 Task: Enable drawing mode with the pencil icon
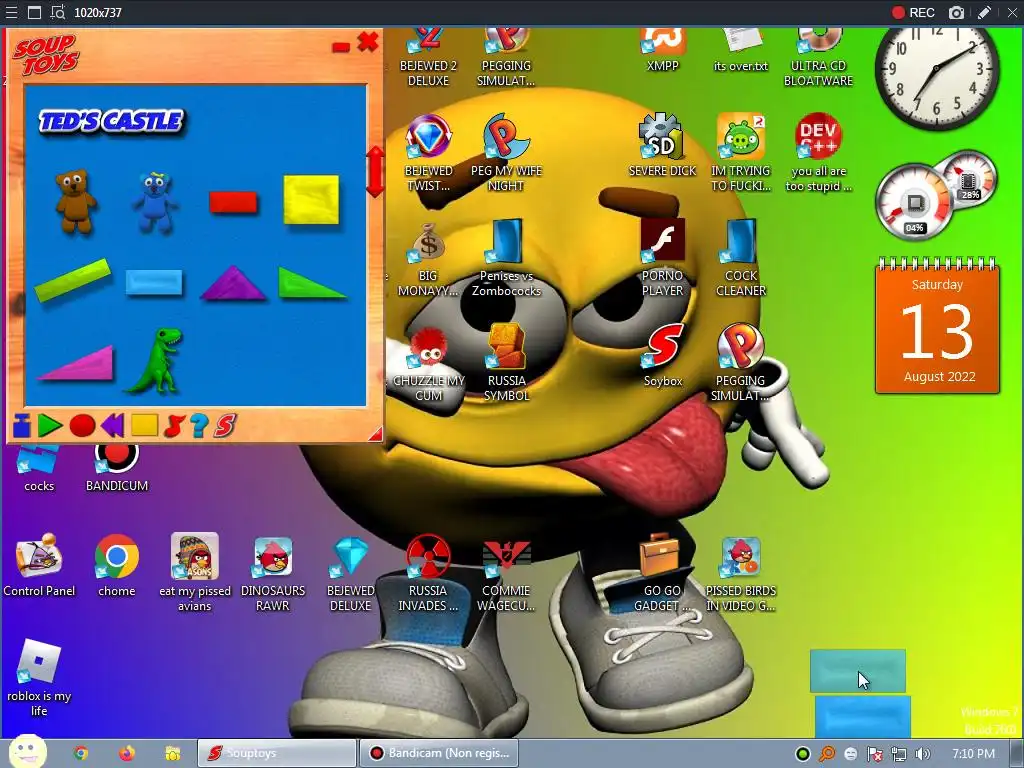tap(984, 12)
